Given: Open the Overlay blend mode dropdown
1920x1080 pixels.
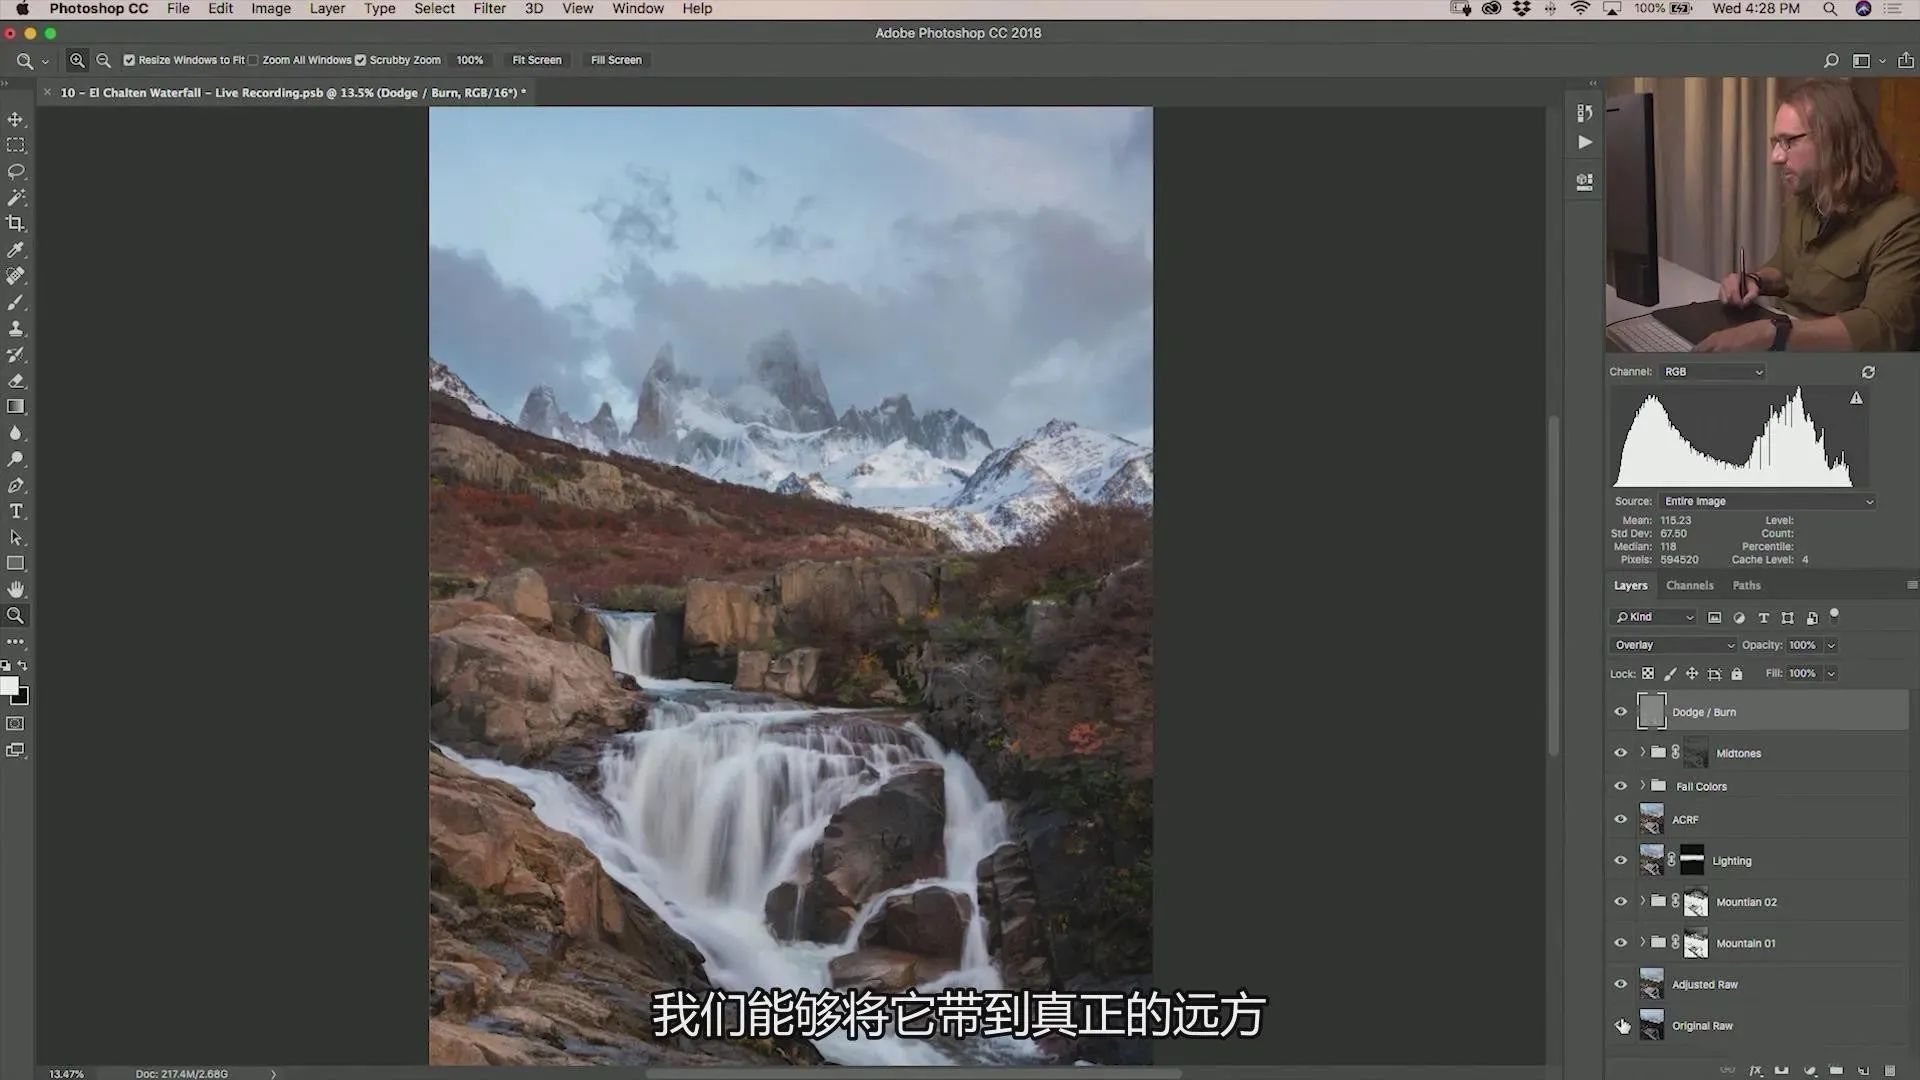Looking at the screenshot, I should tap(1672, 645).
